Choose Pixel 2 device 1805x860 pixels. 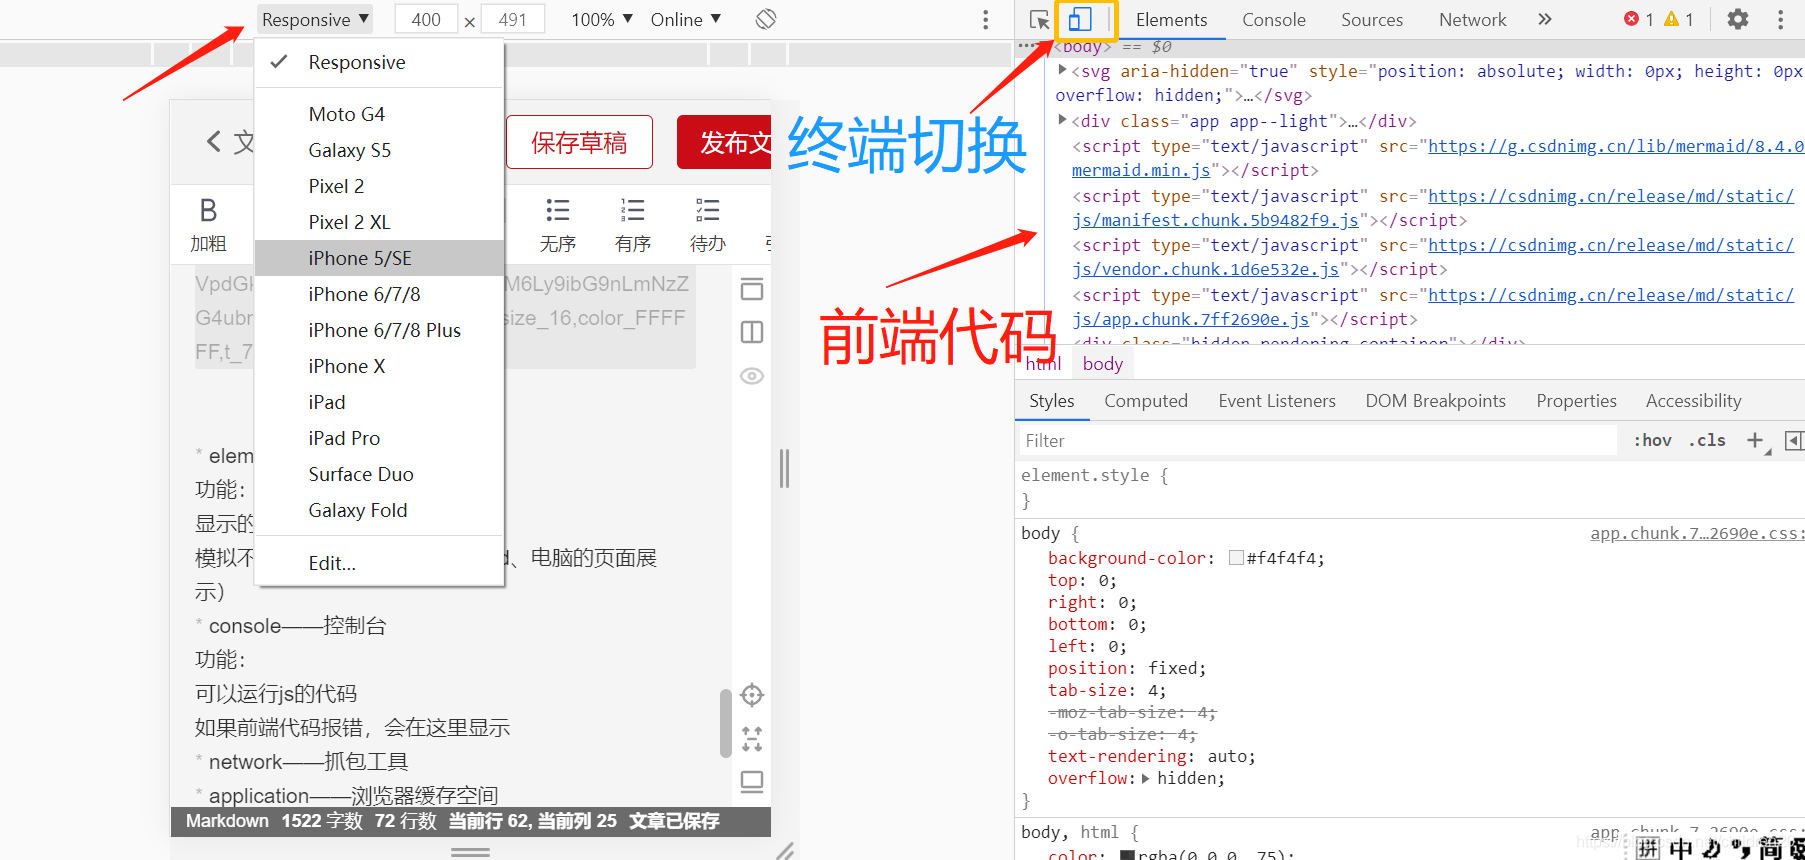tap(379, 186)
